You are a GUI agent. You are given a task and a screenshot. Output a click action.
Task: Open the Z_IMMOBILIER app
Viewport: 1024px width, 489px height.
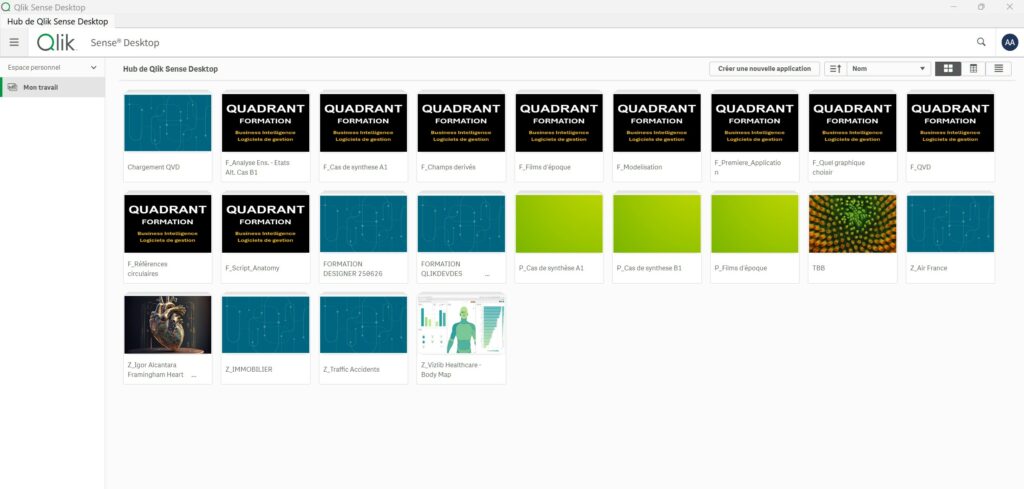(x=265, y=338)
